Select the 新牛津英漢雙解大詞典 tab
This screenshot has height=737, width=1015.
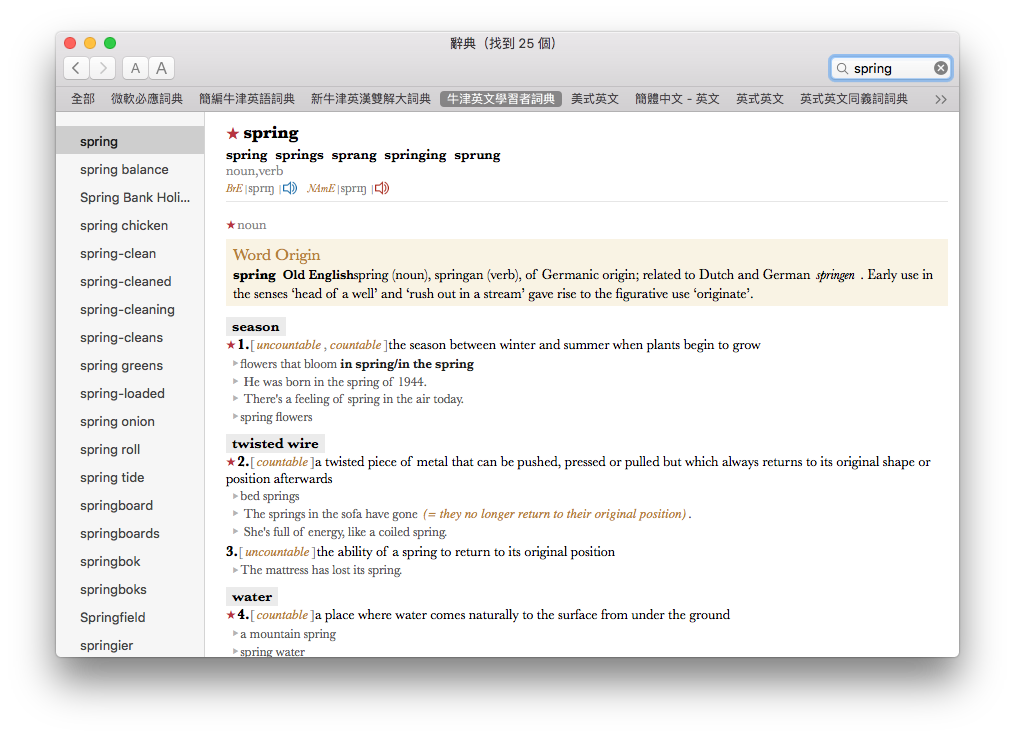[x=370, y=99]
